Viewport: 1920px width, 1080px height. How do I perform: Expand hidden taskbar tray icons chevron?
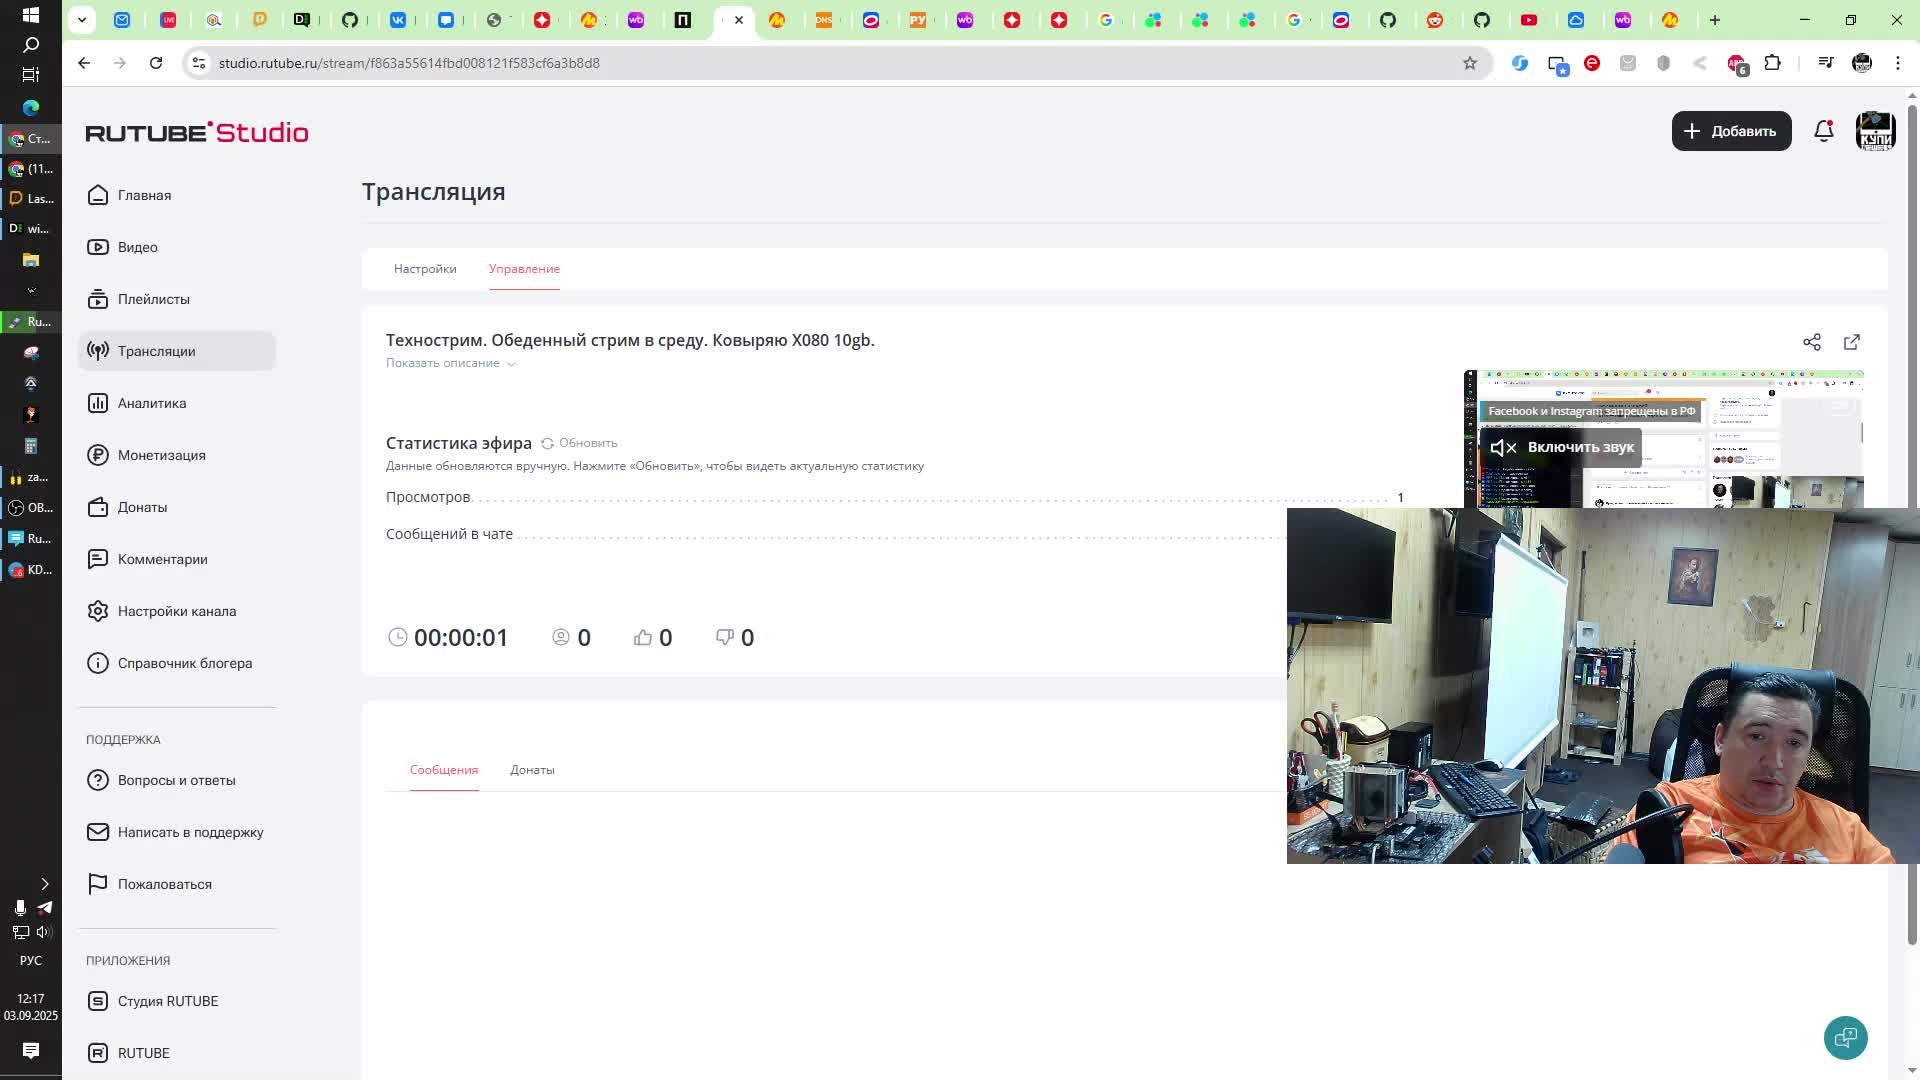(x=44, y=884)
